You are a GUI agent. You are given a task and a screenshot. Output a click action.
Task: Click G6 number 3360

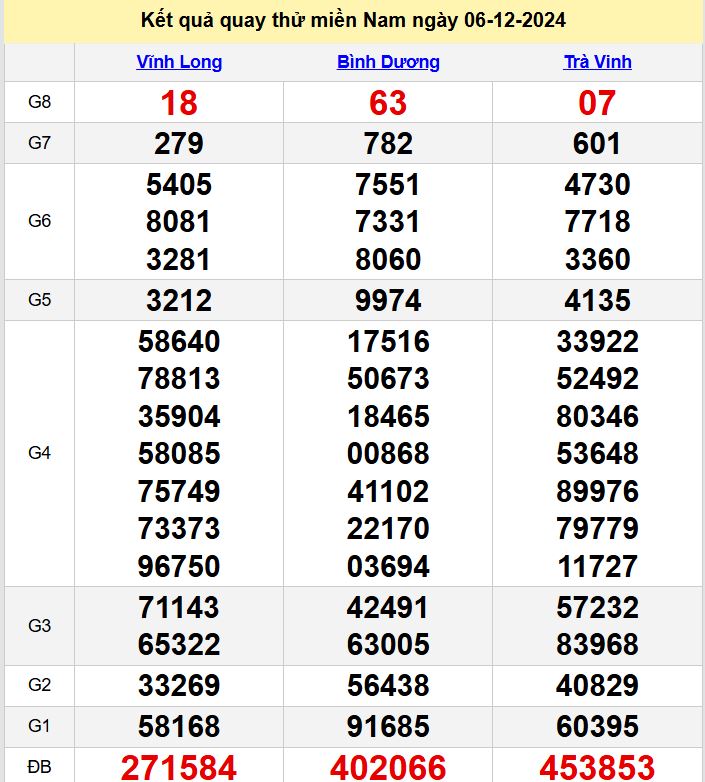[x=597, y=259]
